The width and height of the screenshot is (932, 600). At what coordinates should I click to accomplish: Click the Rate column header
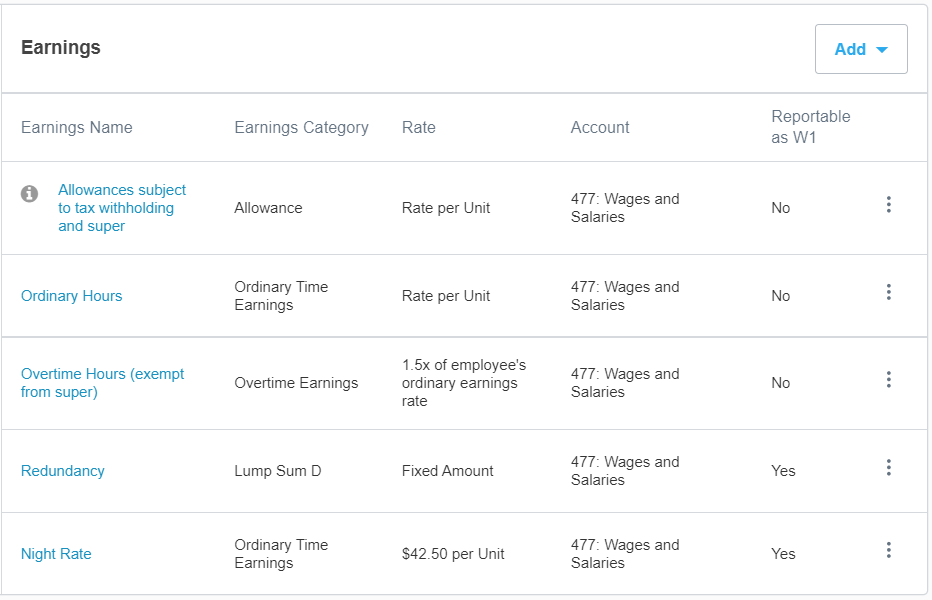point(419,127)
